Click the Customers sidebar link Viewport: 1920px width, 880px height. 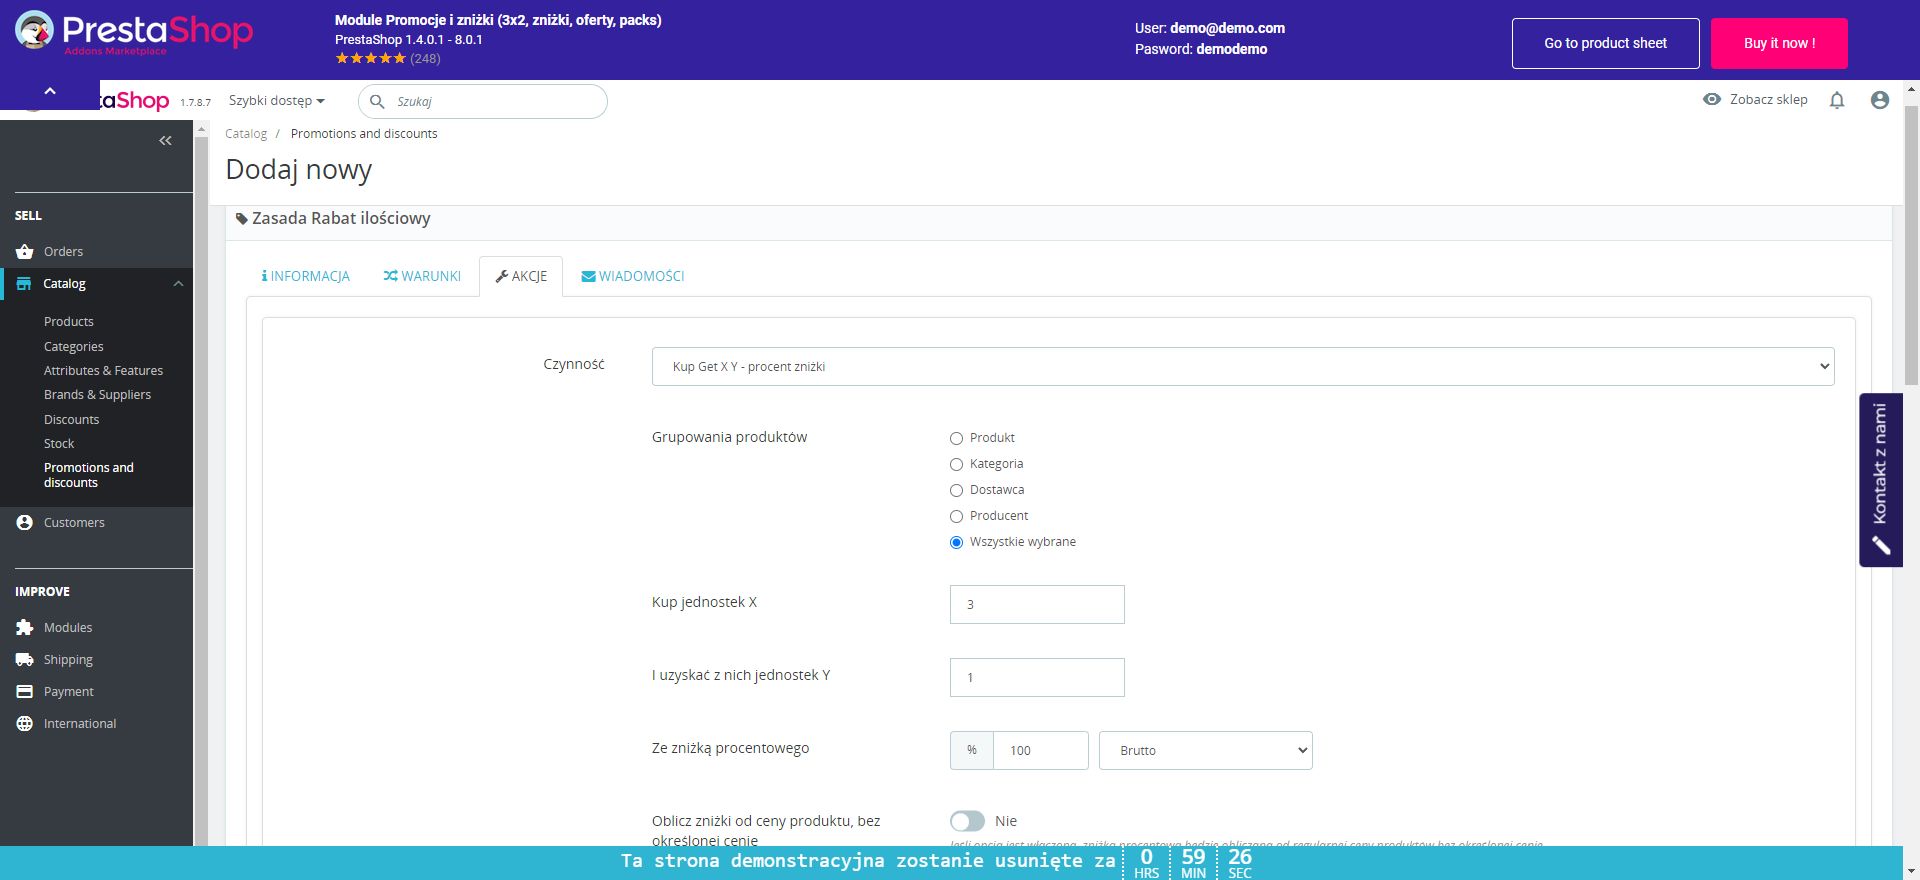(x=74, y=523)
